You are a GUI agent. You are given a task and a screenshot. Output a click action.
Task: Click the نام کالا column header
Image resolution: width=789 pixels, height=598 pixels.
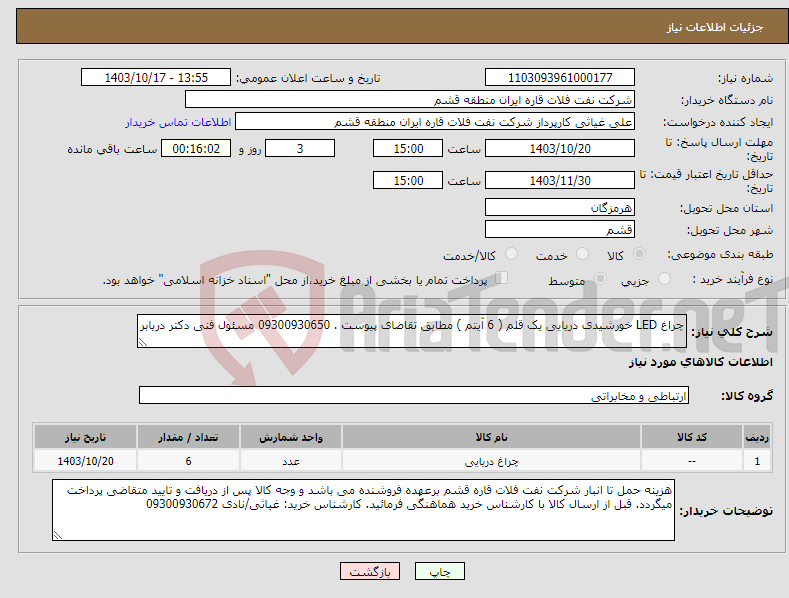click(x=491, y=437)
